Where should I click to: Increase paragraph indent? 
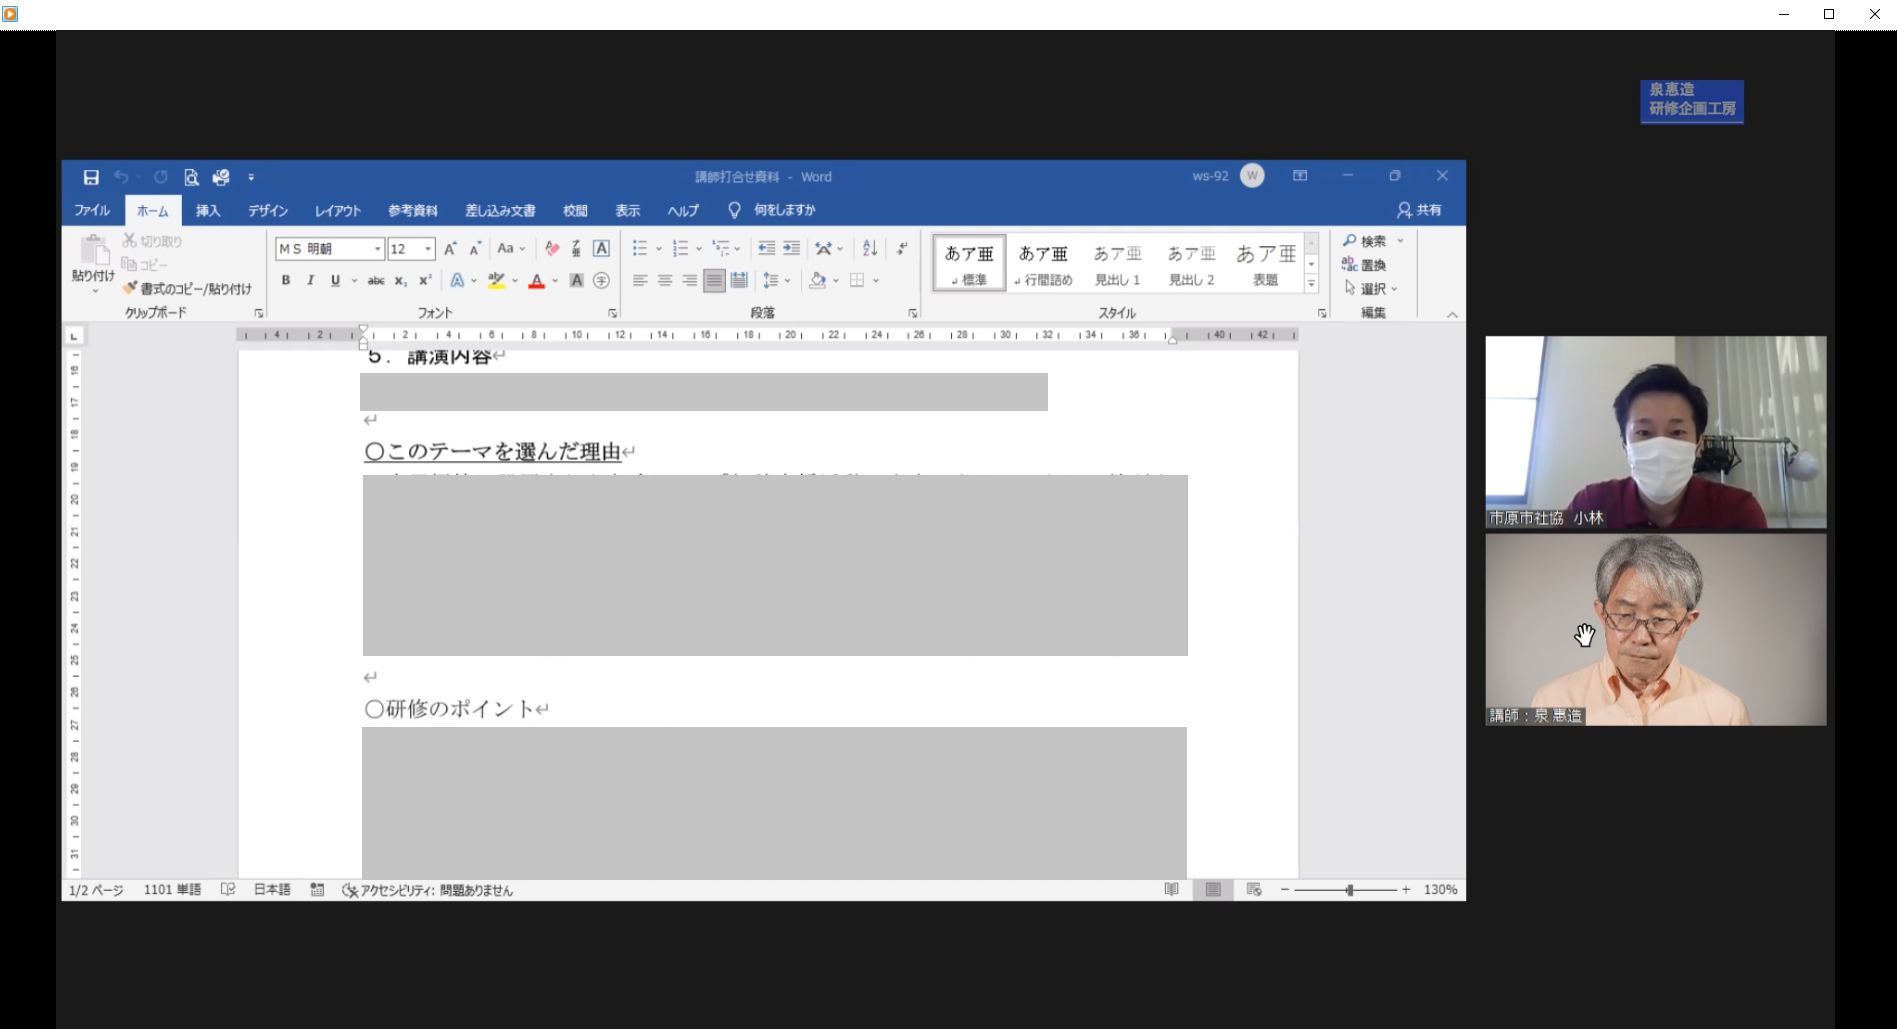tap(791, 248)
